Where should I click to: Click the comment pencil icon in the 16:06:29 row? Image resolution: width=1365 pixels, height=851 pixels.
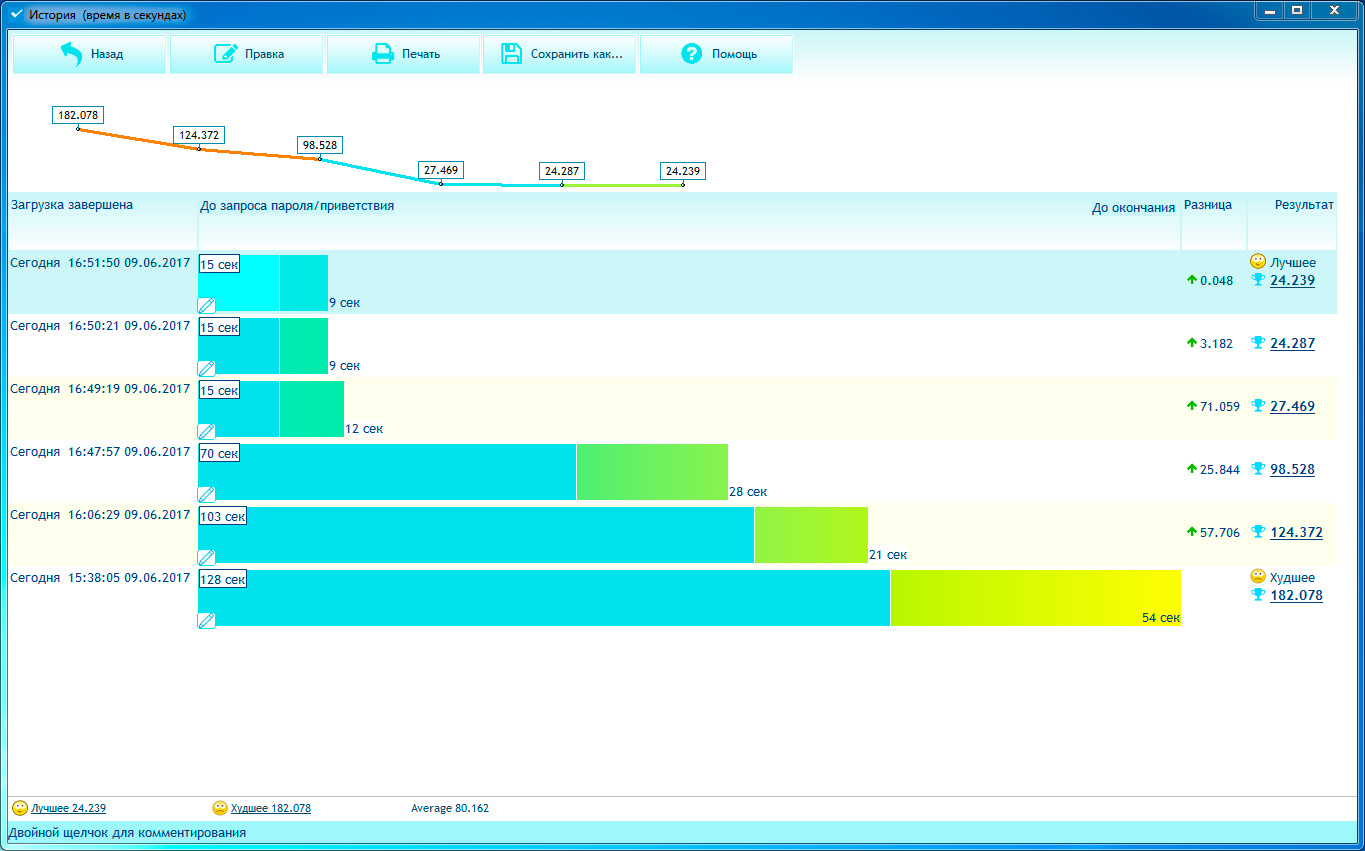pyautogui.click(x=207, y=557)
